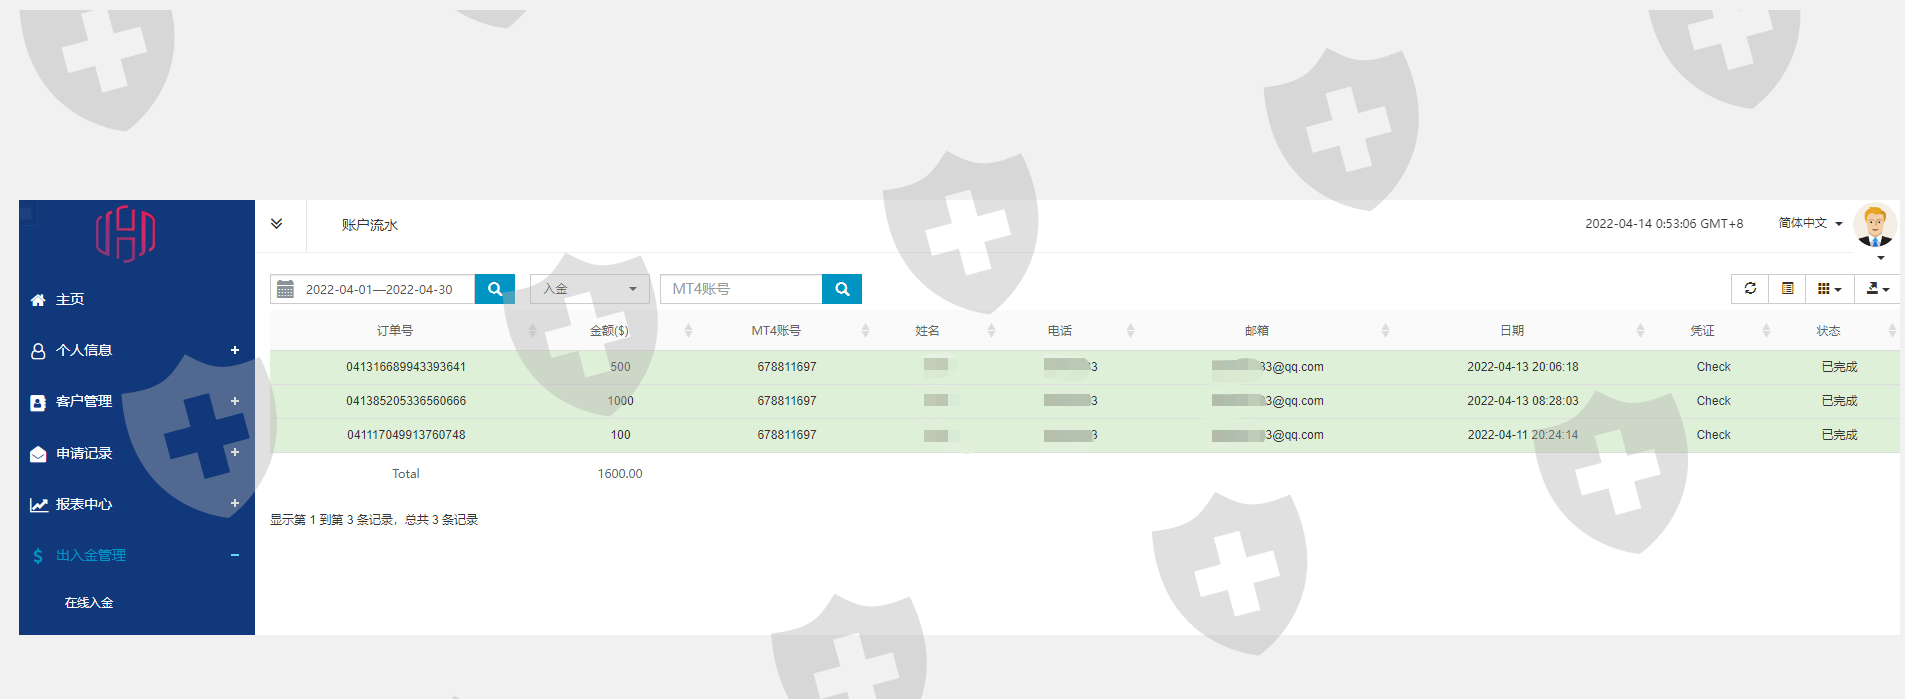Click order number 041385205336560666
Image resolution: width=1905 pixels, height=699 pixels.
(406, 401)
